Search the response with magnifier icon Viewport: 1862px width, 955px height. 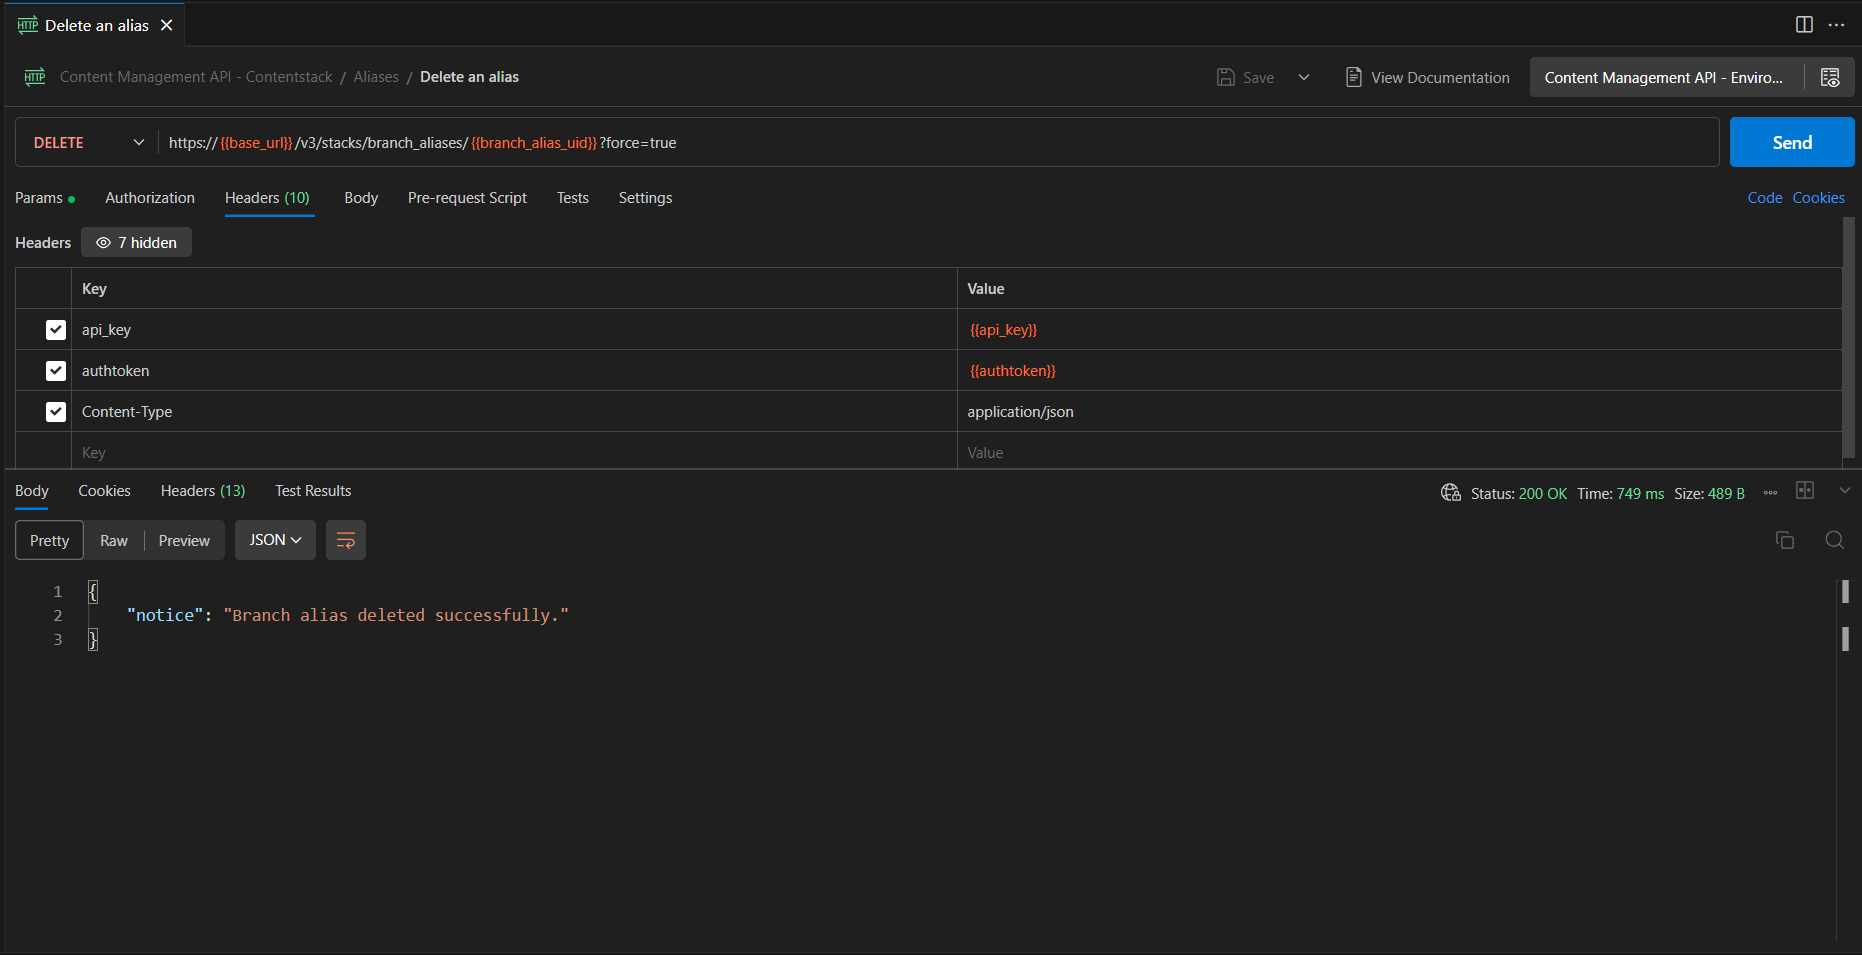(1834, 540)
